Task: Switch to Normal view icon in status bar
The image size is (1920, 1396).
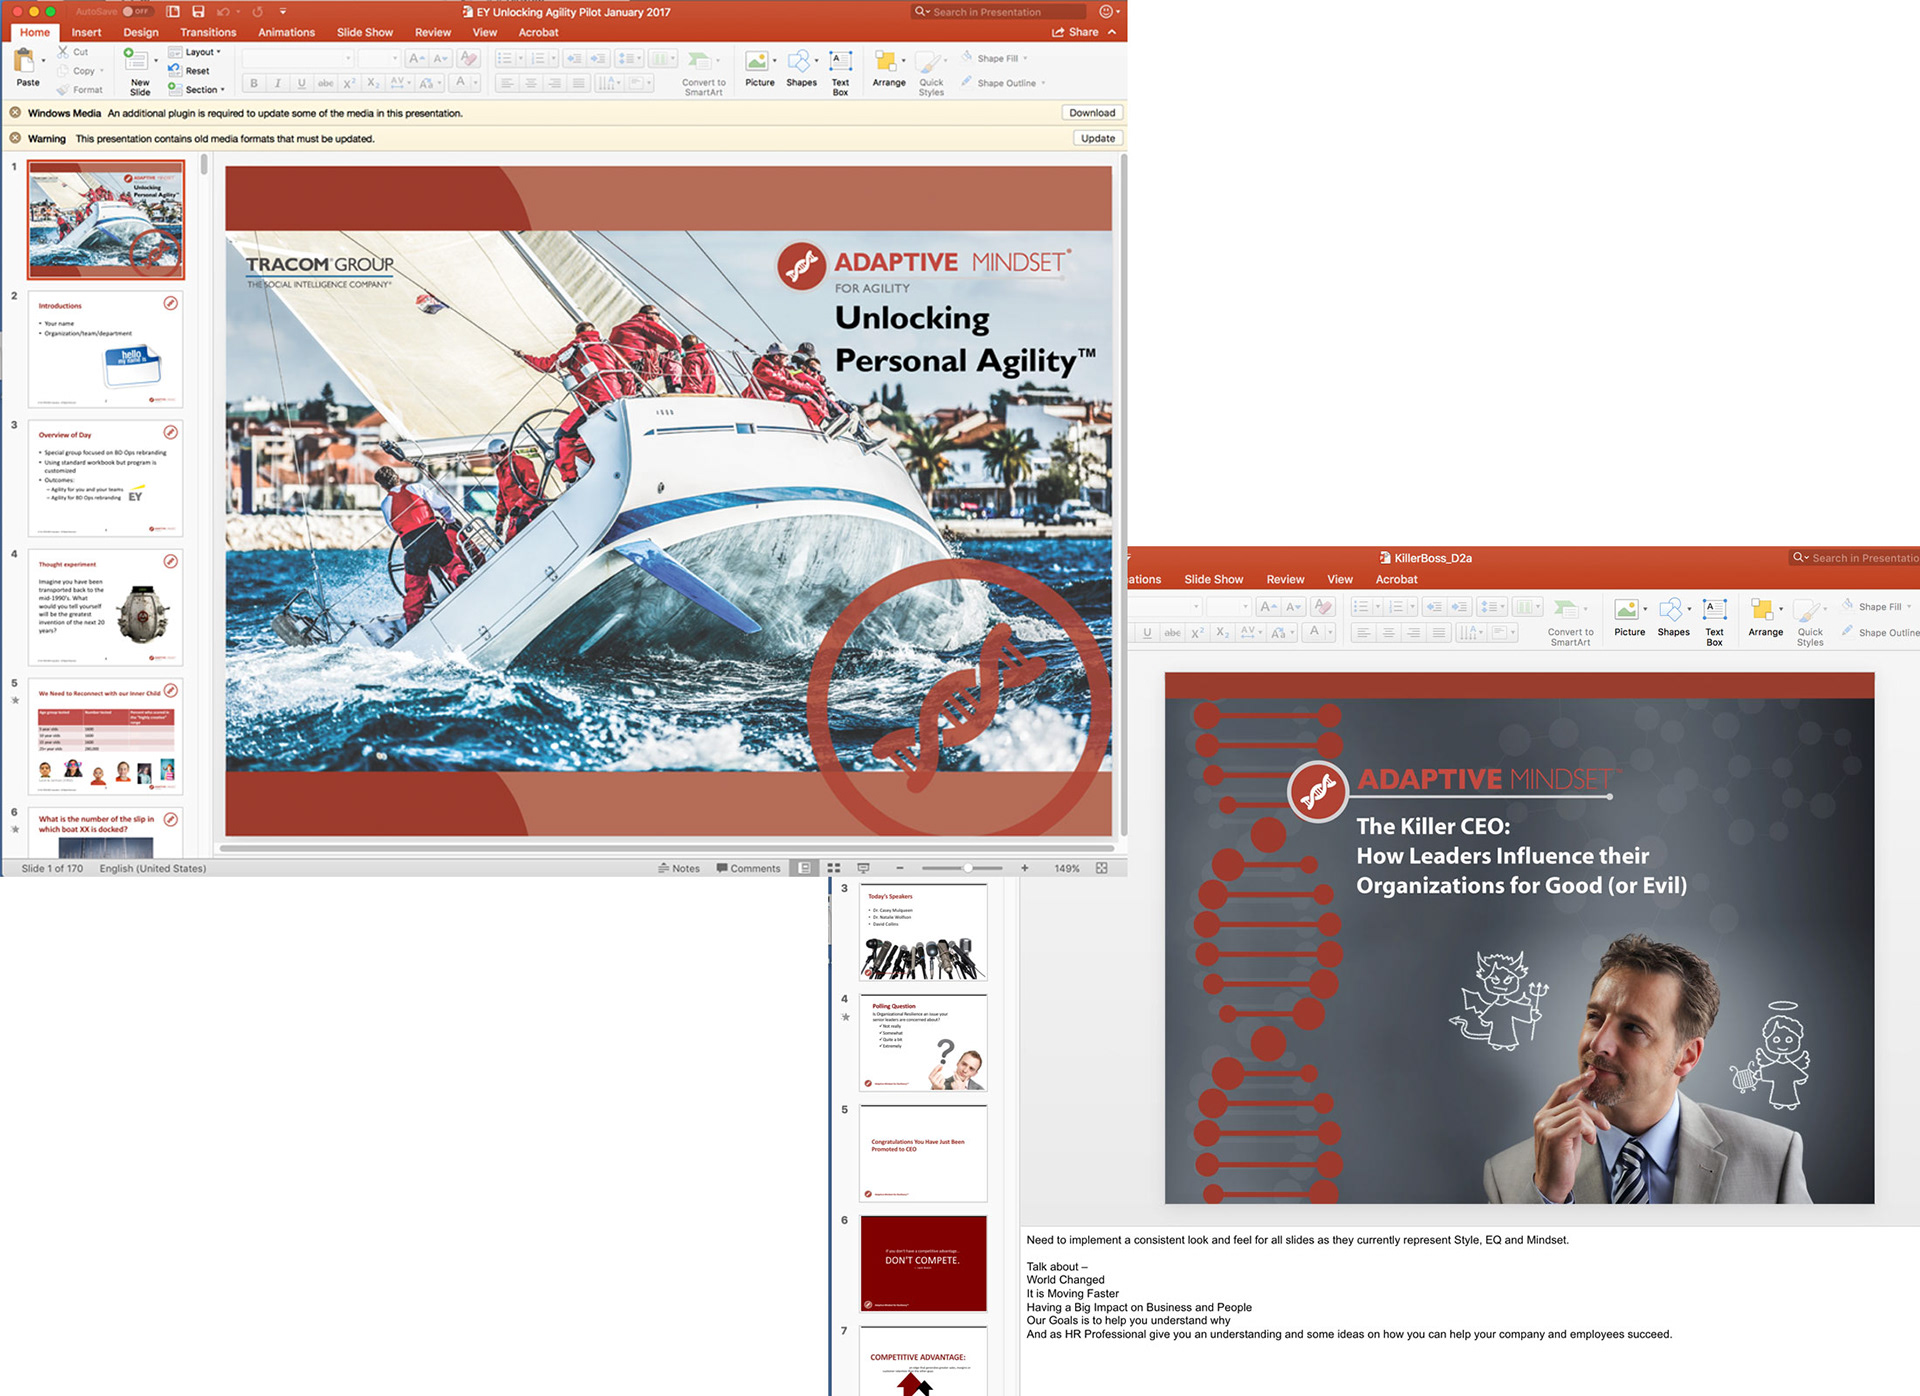Action: pos(804,868)
